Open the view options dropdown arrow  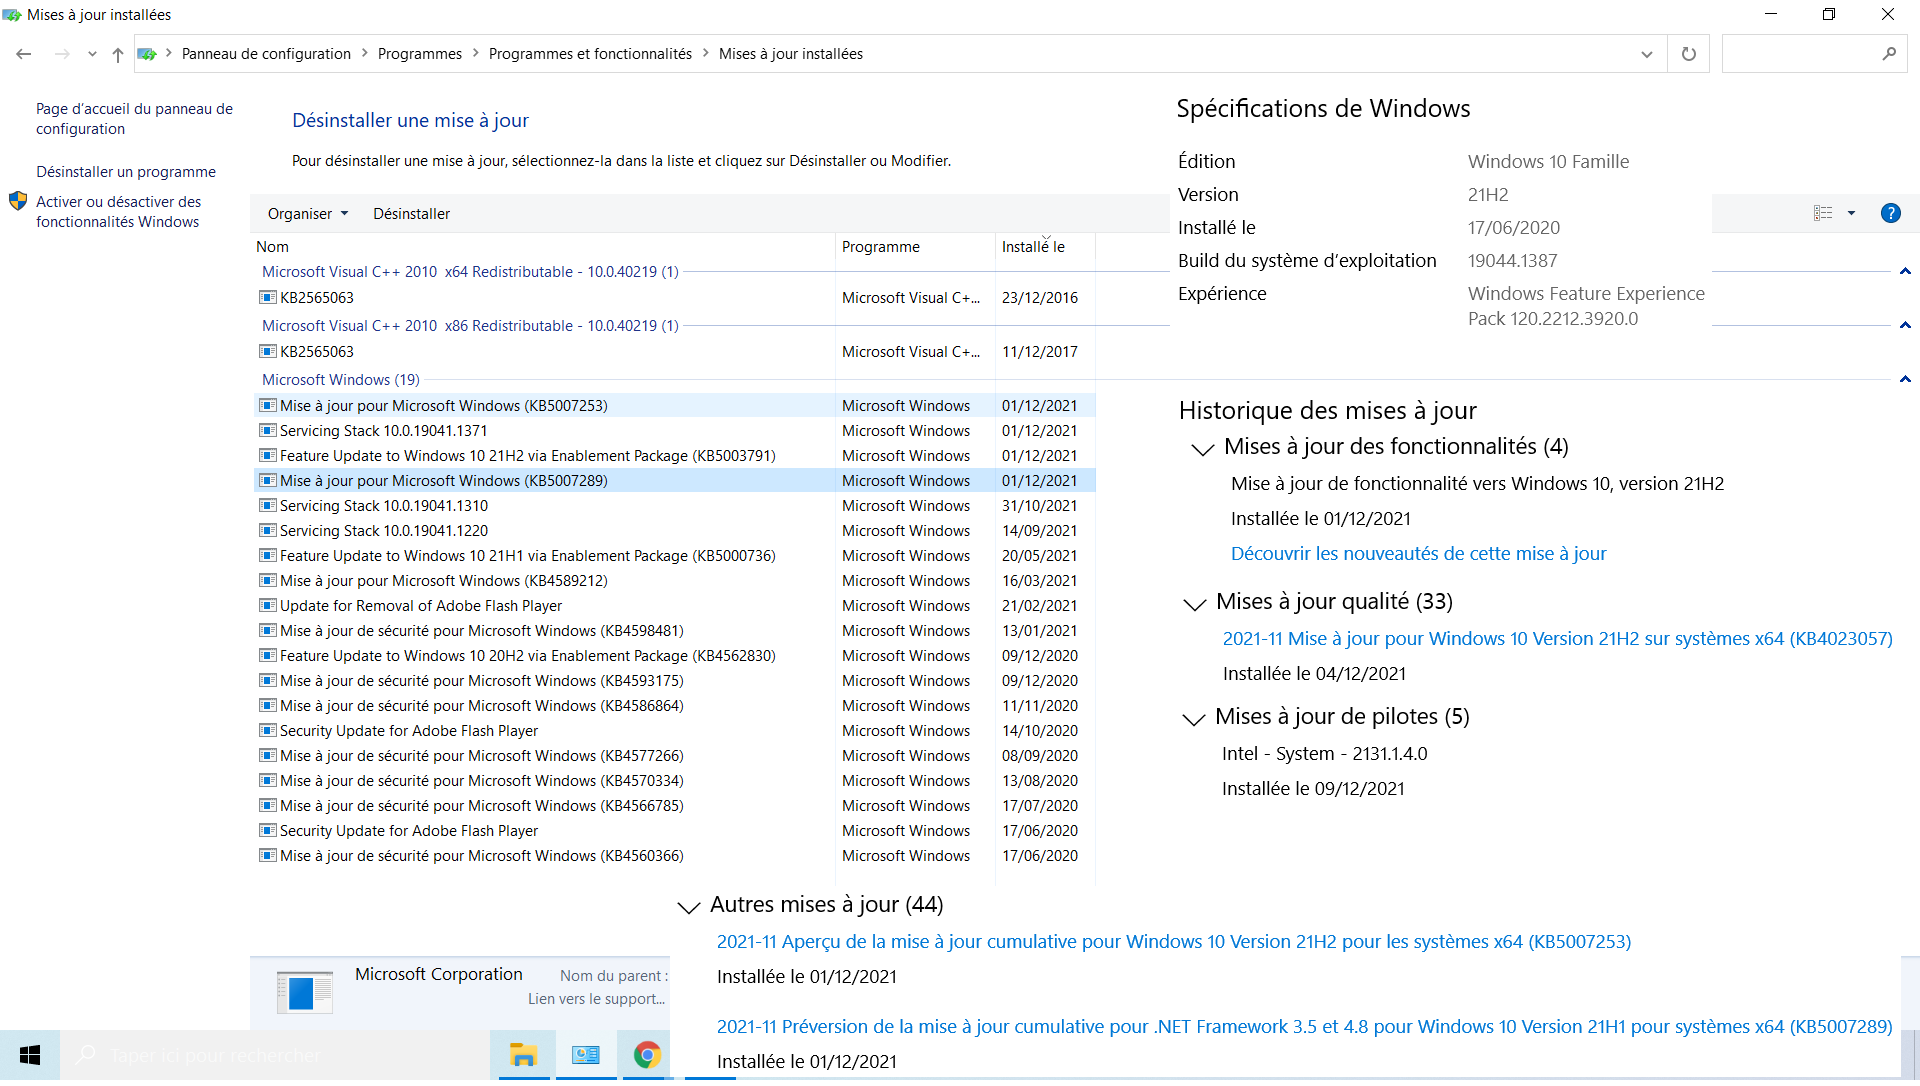1851,213
